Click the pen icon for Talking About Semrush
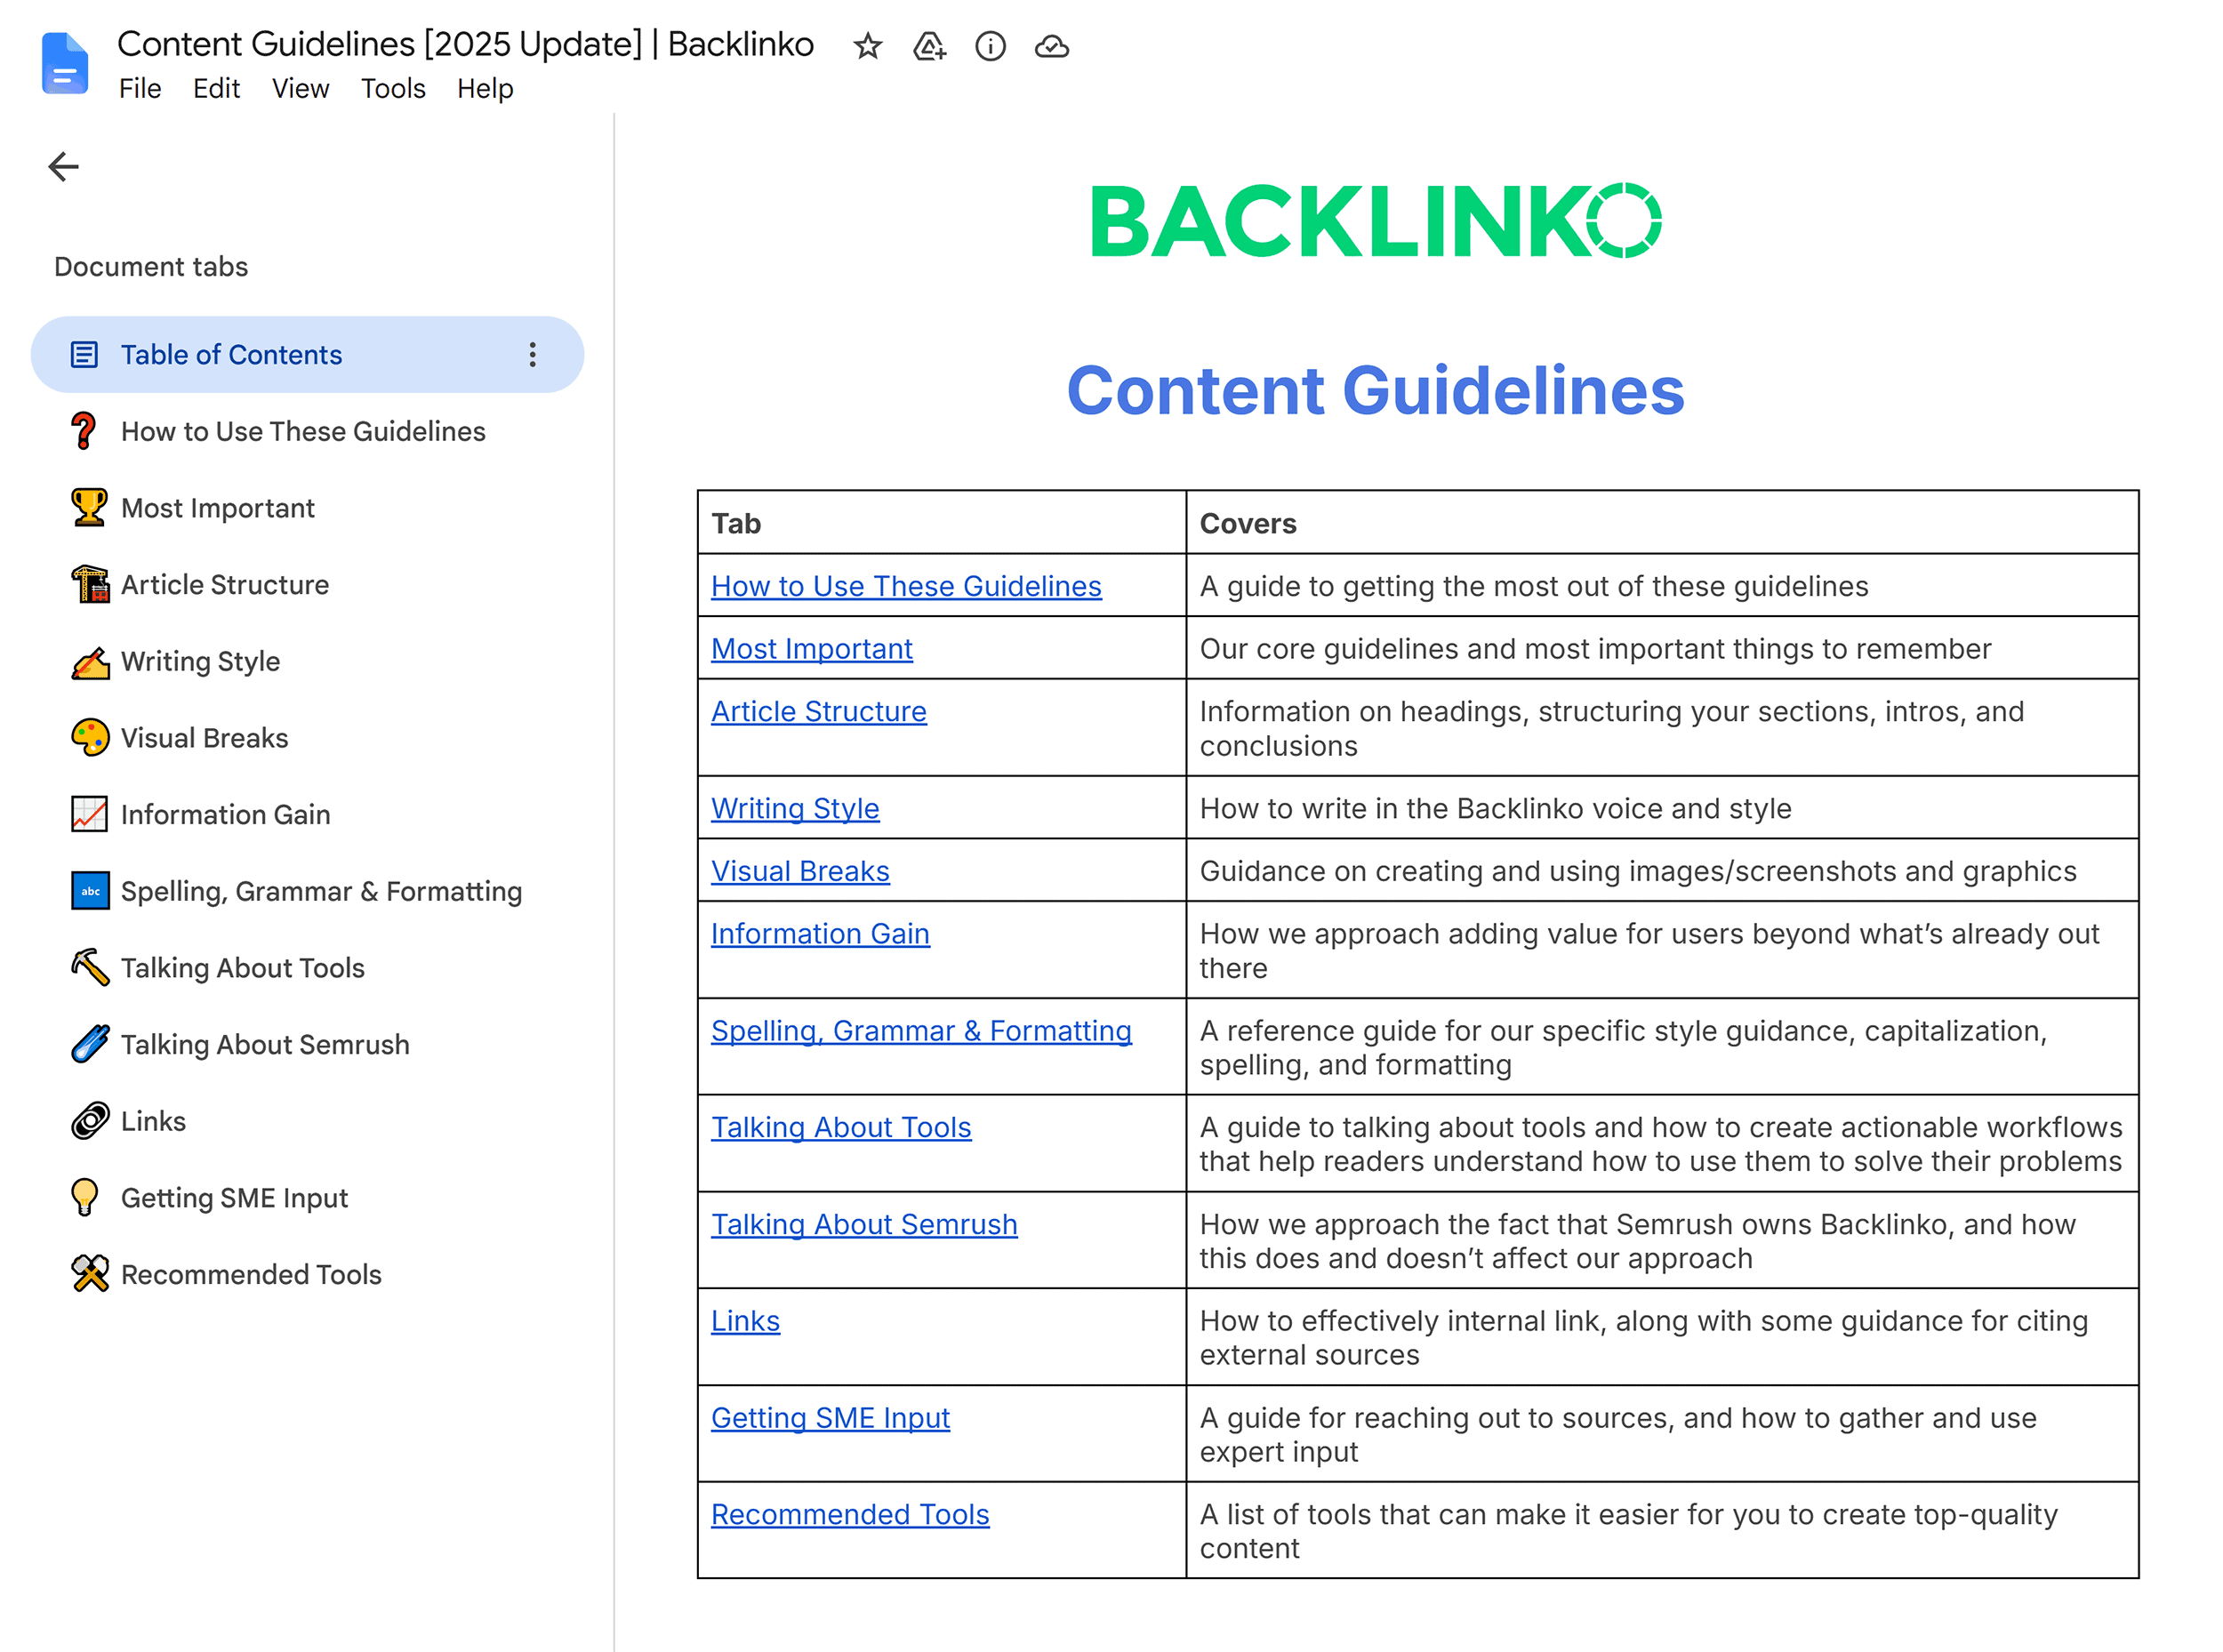This screenshot has width=2223, height=1652. point(90,1044)
